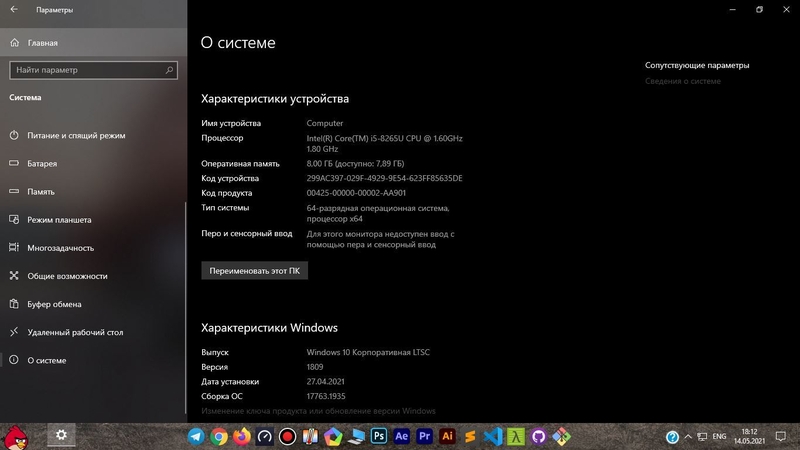Select the OS build 17763.1935 value
The image size is (800, 450).
(x=326, y=396)
